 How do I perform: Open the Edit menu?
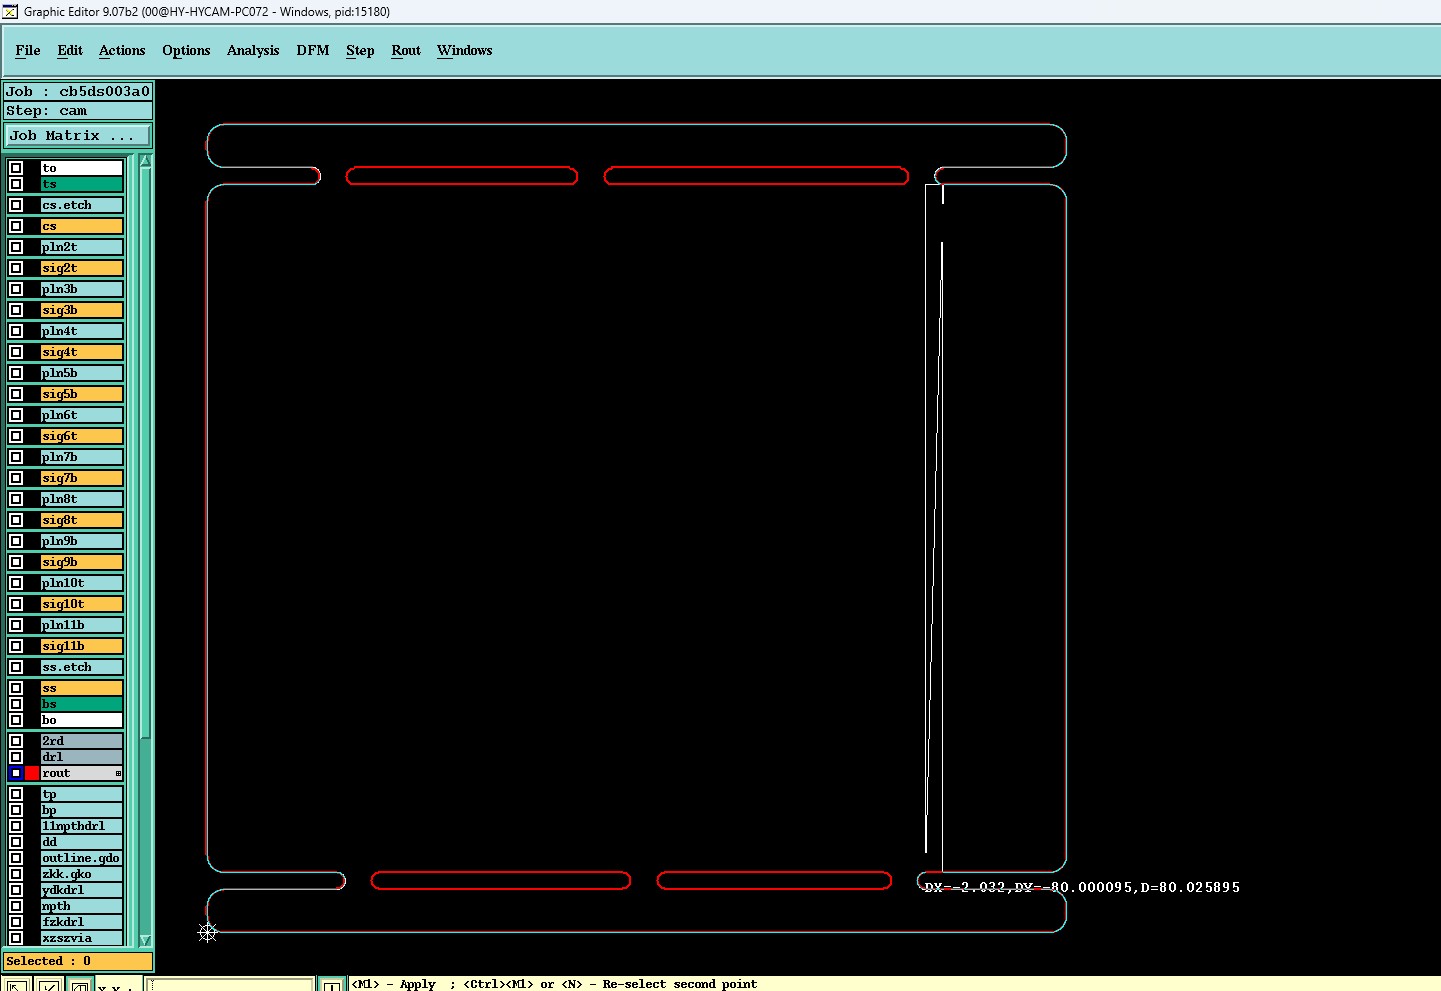[x=70, y=50]
